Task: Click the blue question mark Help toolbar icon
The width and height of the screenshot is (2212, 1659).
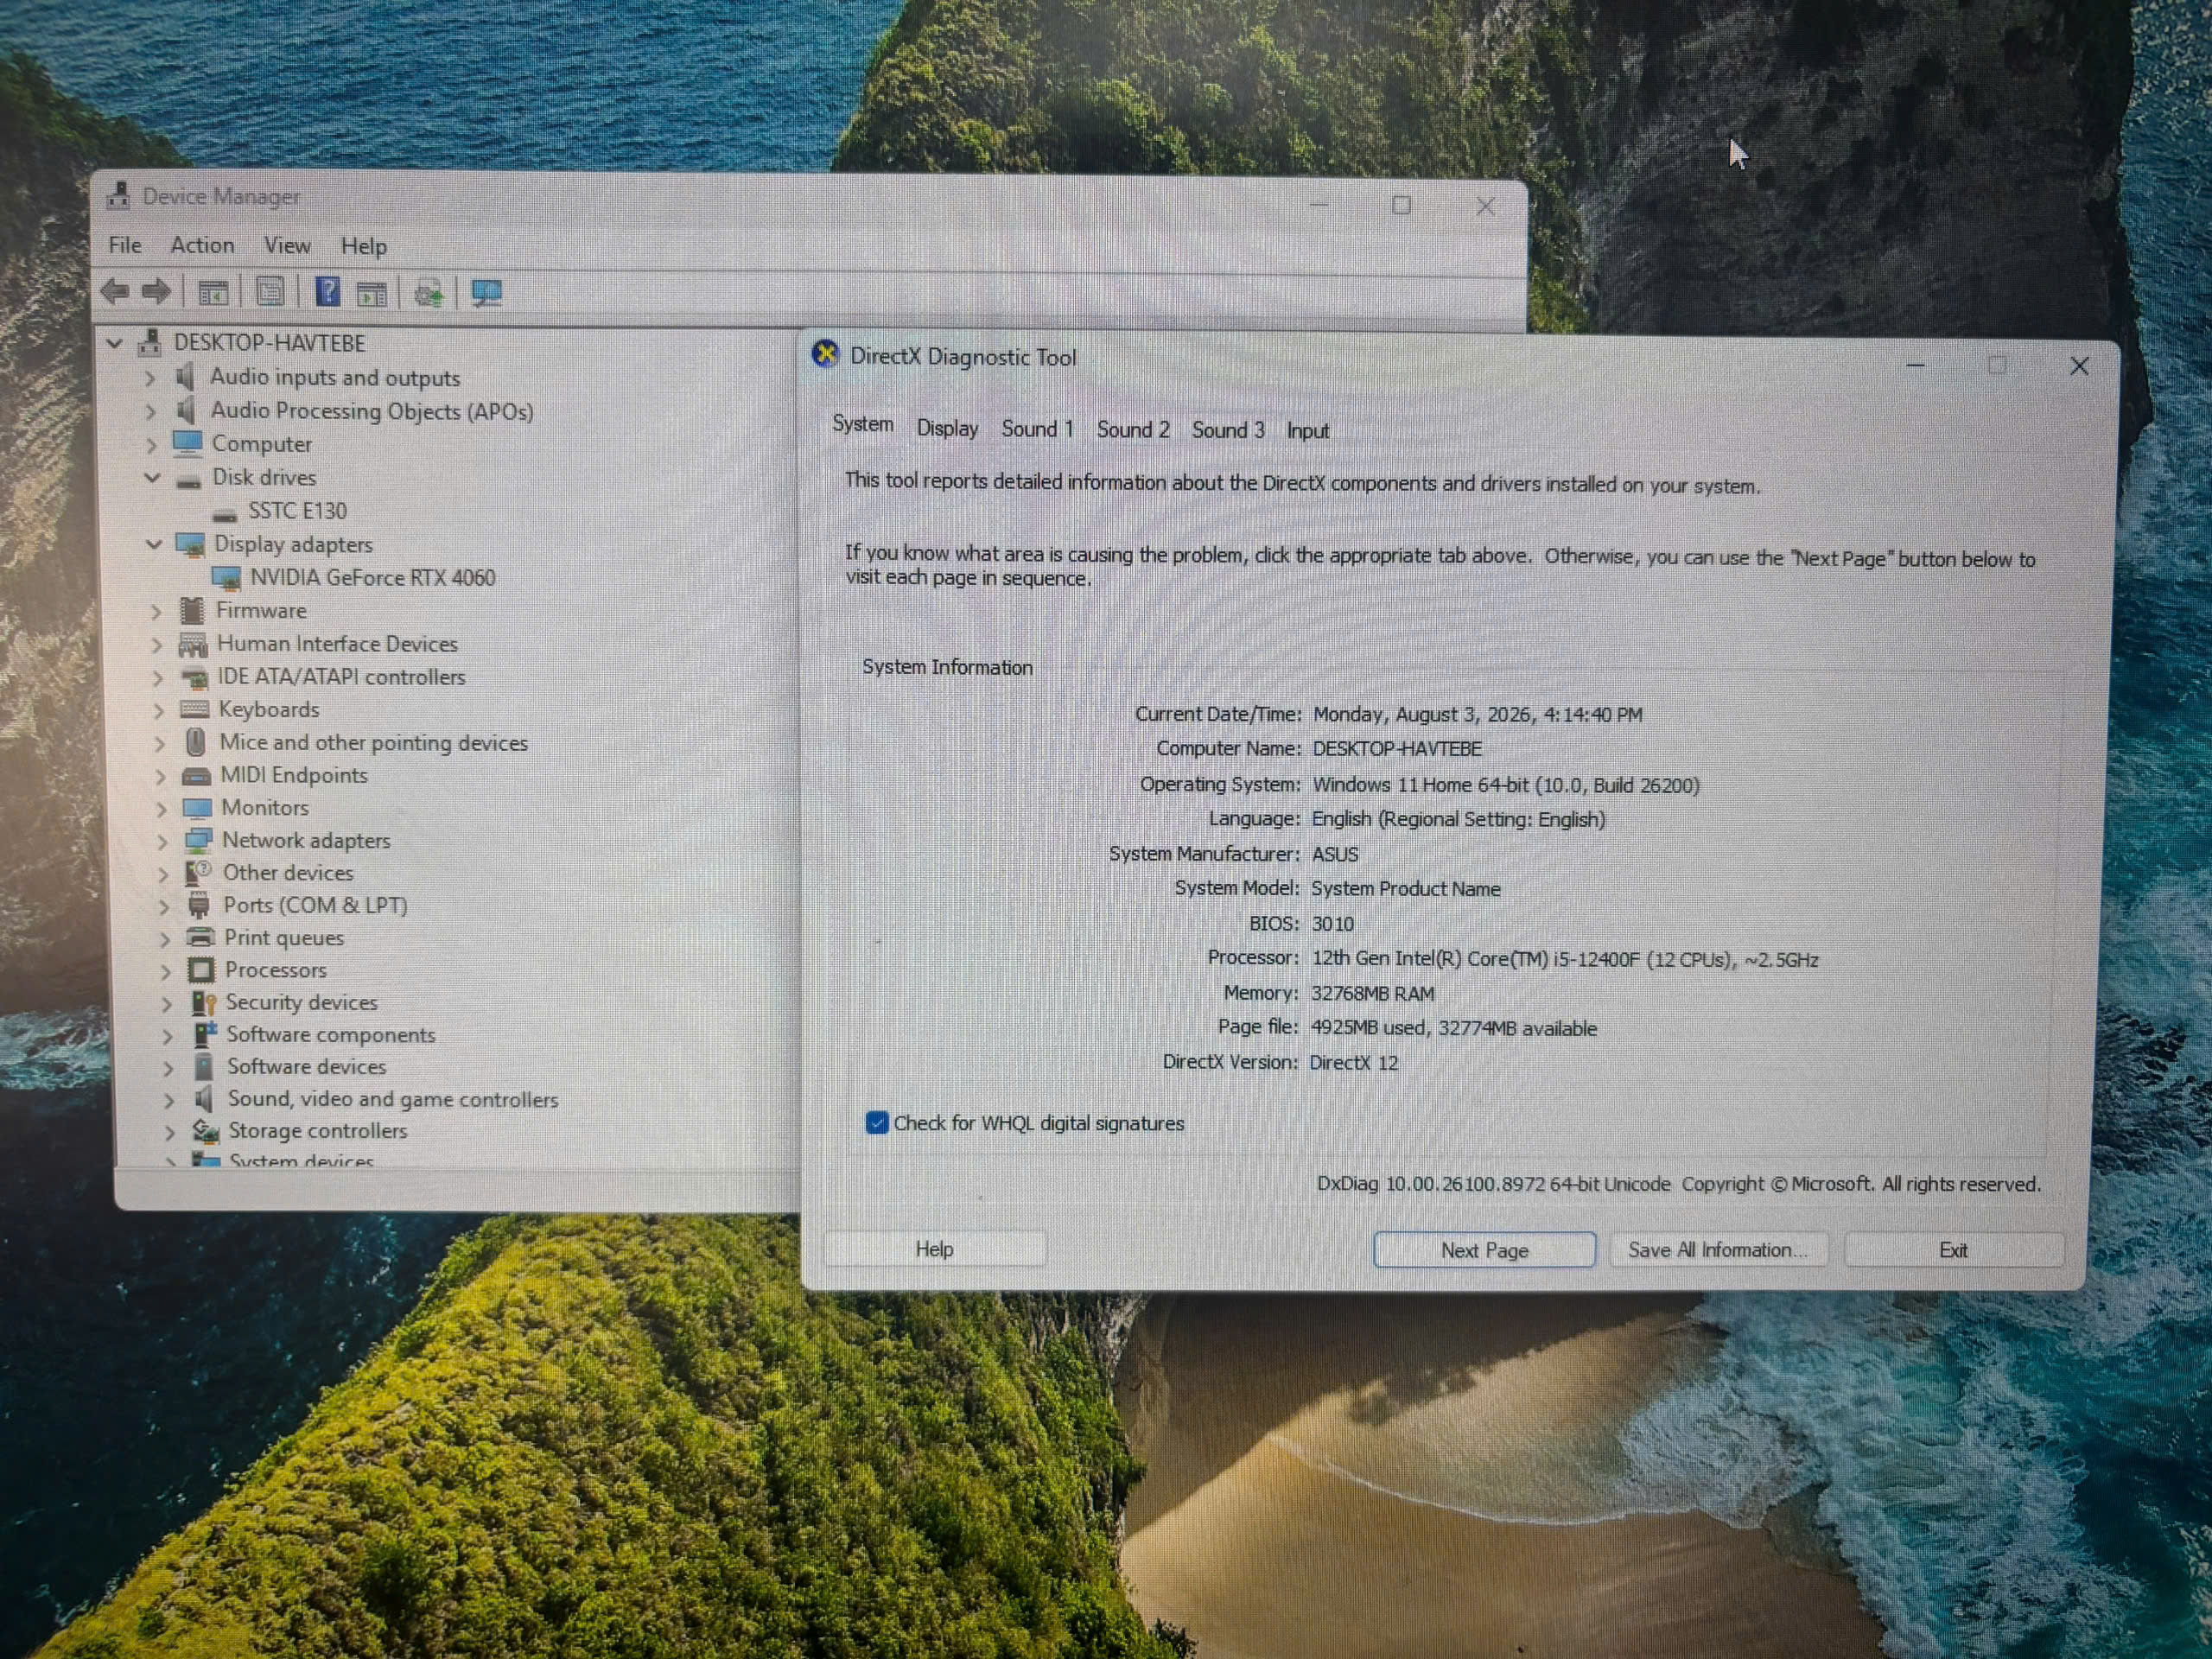Action: [327, 292]
